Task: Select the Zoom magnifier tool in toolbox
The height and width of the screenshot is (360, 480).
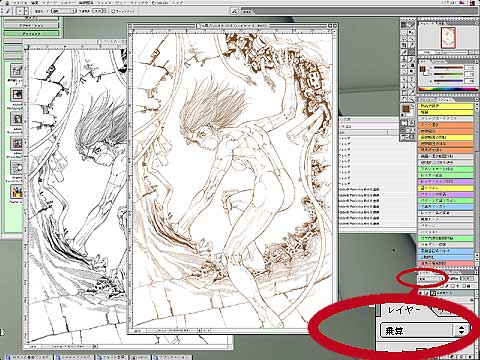Action: tap(411, 99)
